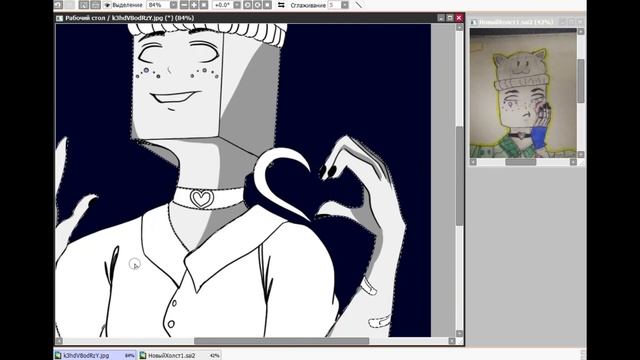Click the undo arrow icon in the toolbar
The height and width of the screenshot is (360, 640).
pos(58,5)
